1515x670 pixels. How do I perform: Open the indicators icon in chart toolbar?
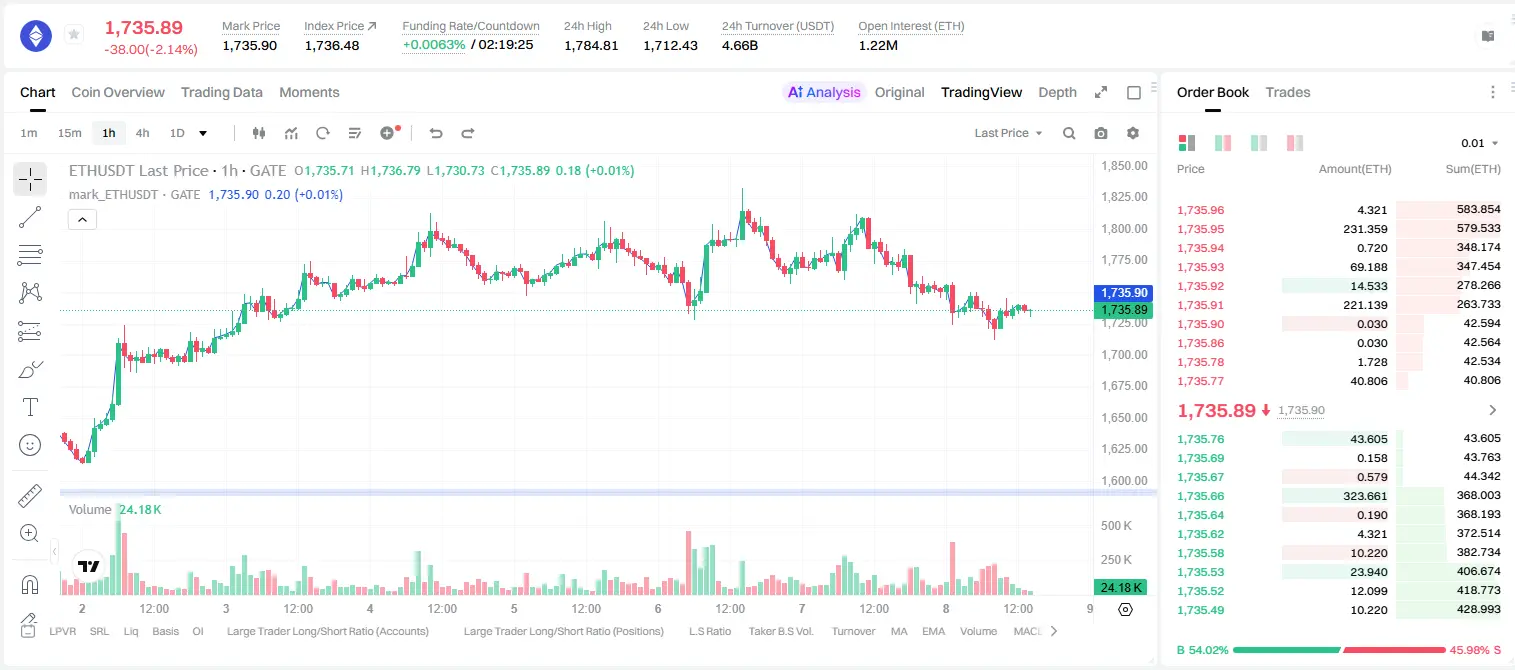[x=291, y=133]
